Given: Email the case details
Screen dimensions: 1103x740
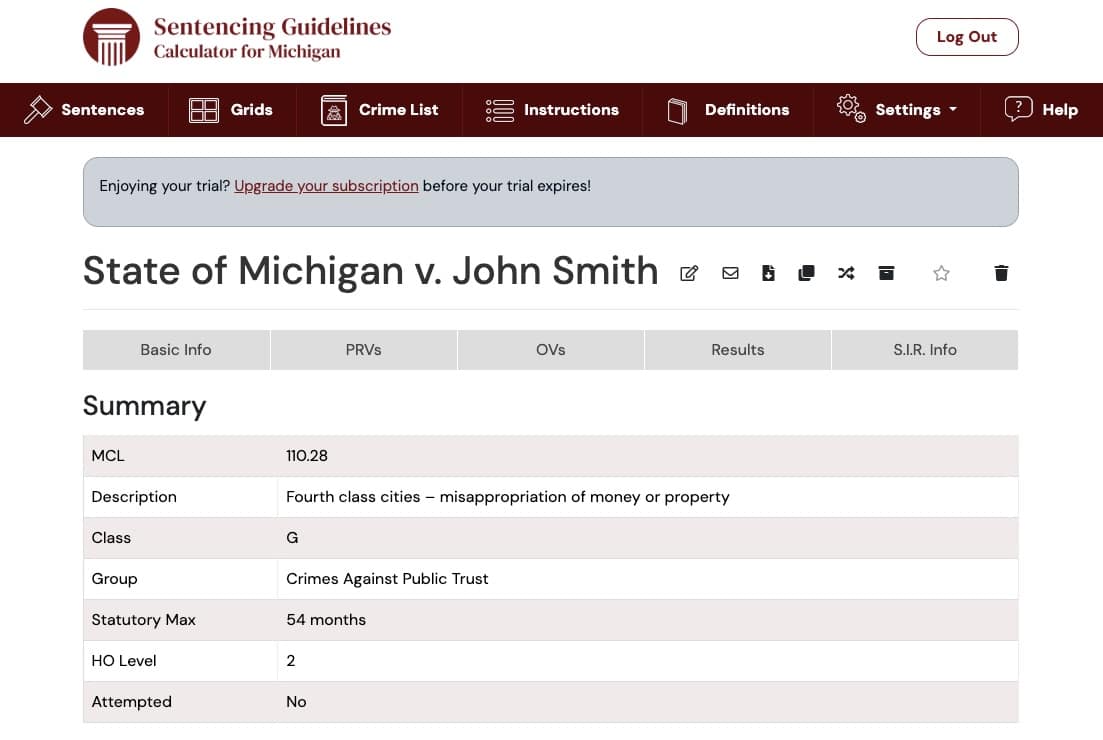Looking at the screenshot, I should [730, 272].
